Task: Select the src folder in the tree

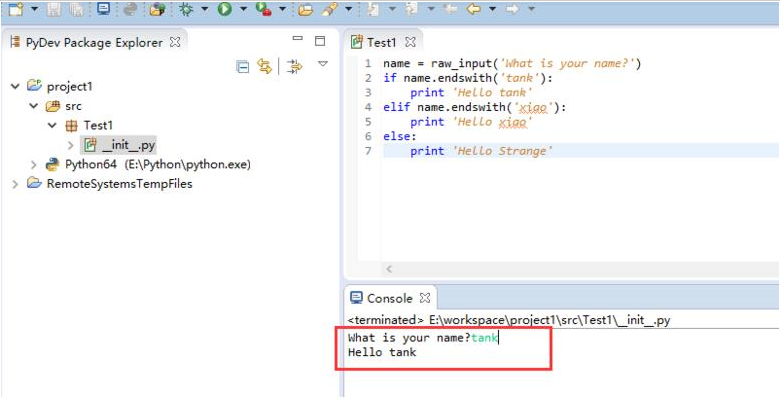Action: 73,106
